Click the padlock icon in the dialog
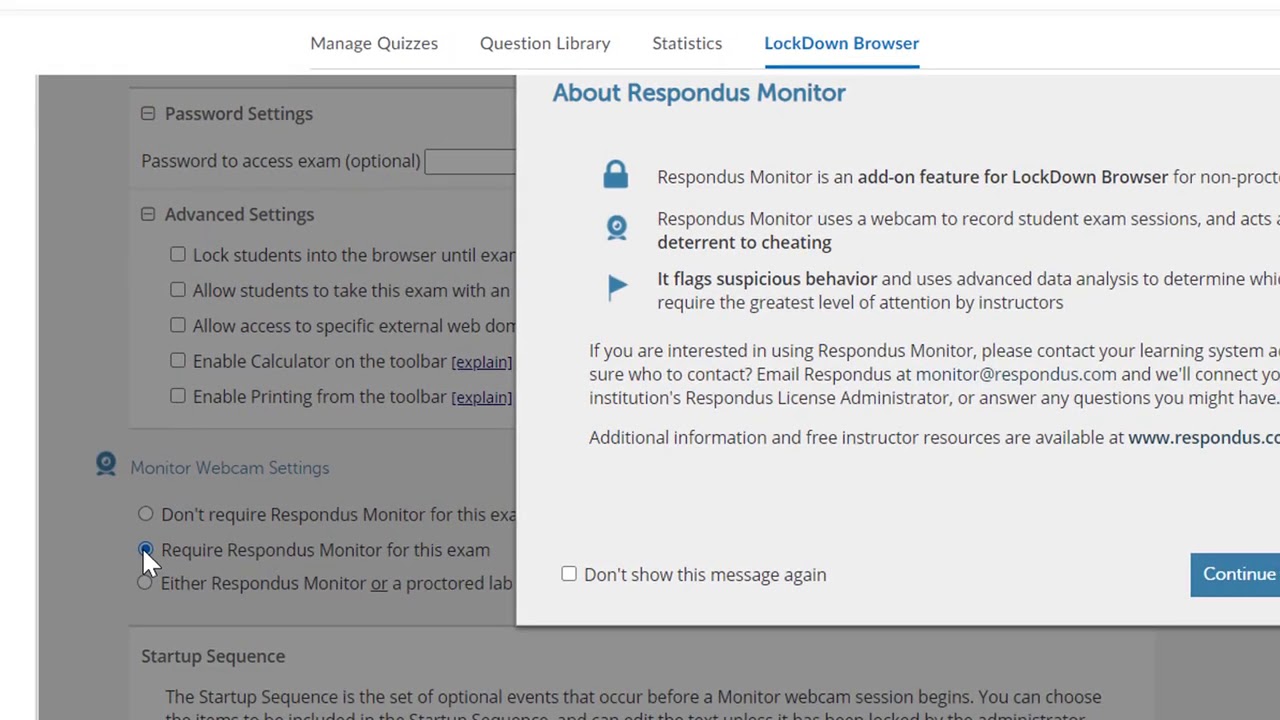 pyautogui.click(x=616, y=174)
